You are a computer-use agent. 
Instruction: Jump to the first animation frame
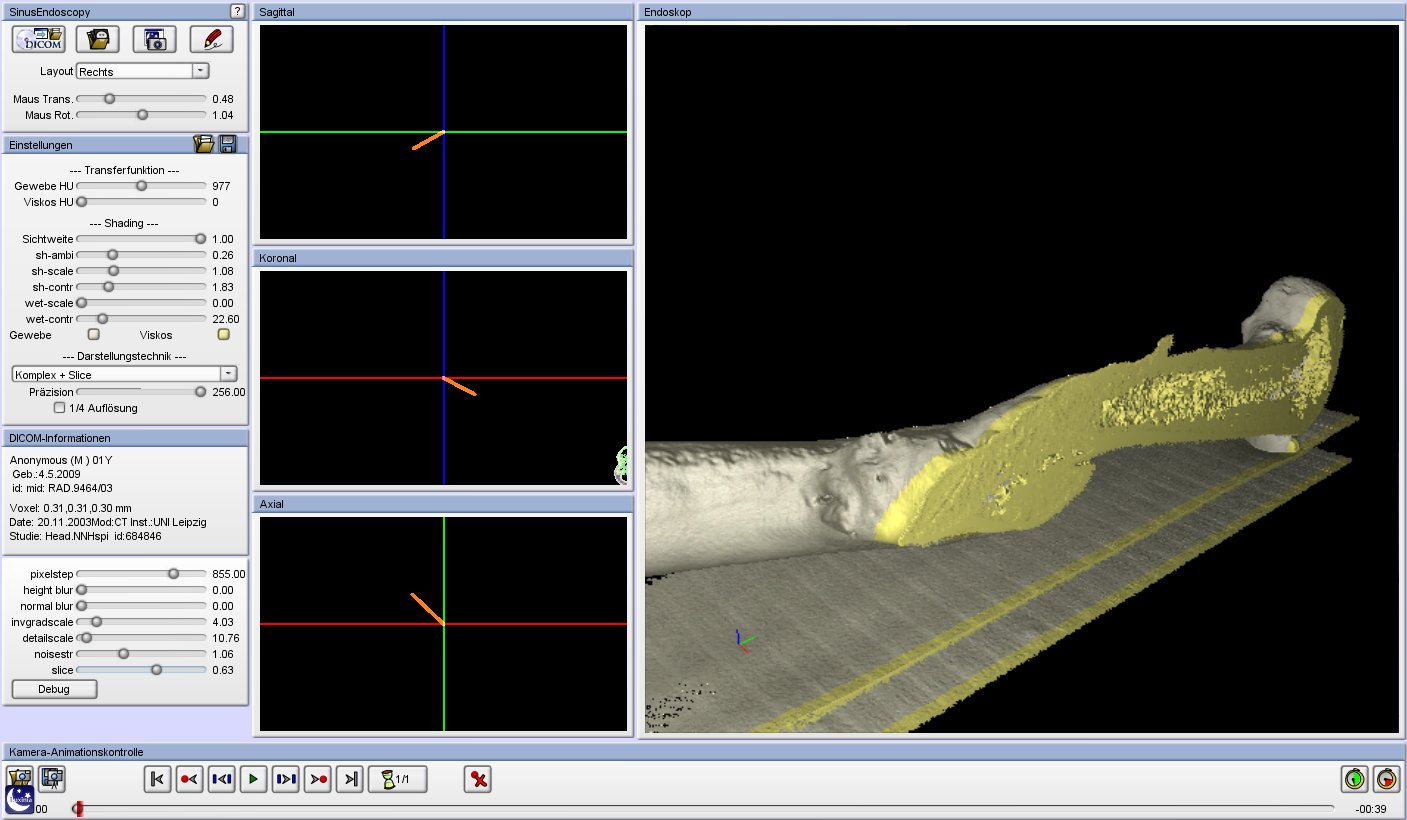click(x=157, y=779)
